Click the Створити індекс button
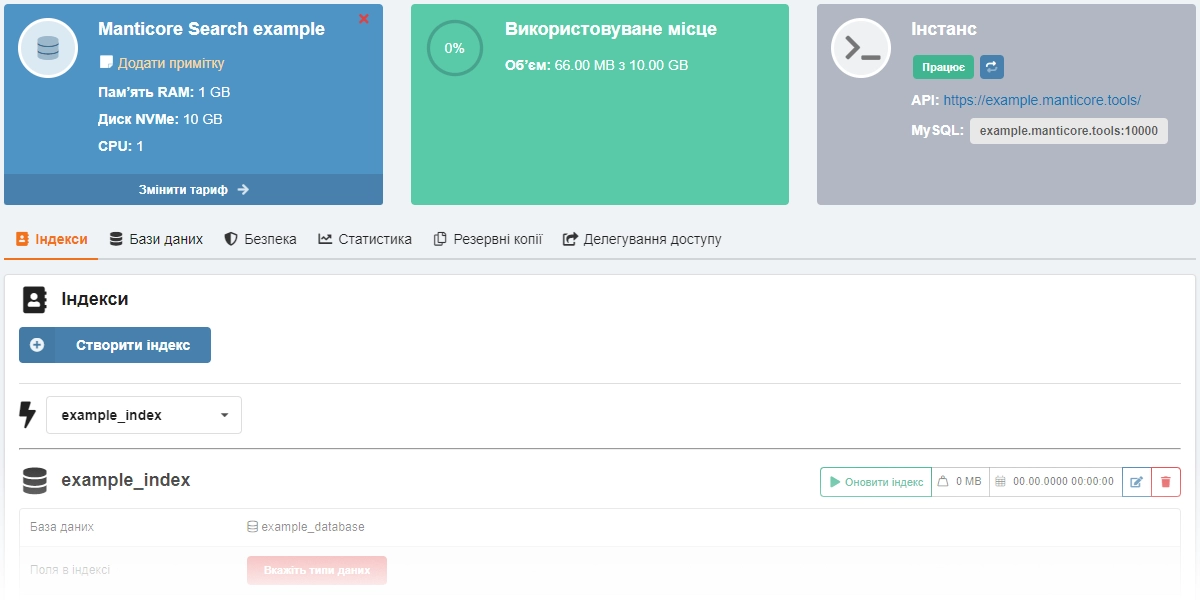This screenshot has height=600, width=1200. click(x=114, y=344)
